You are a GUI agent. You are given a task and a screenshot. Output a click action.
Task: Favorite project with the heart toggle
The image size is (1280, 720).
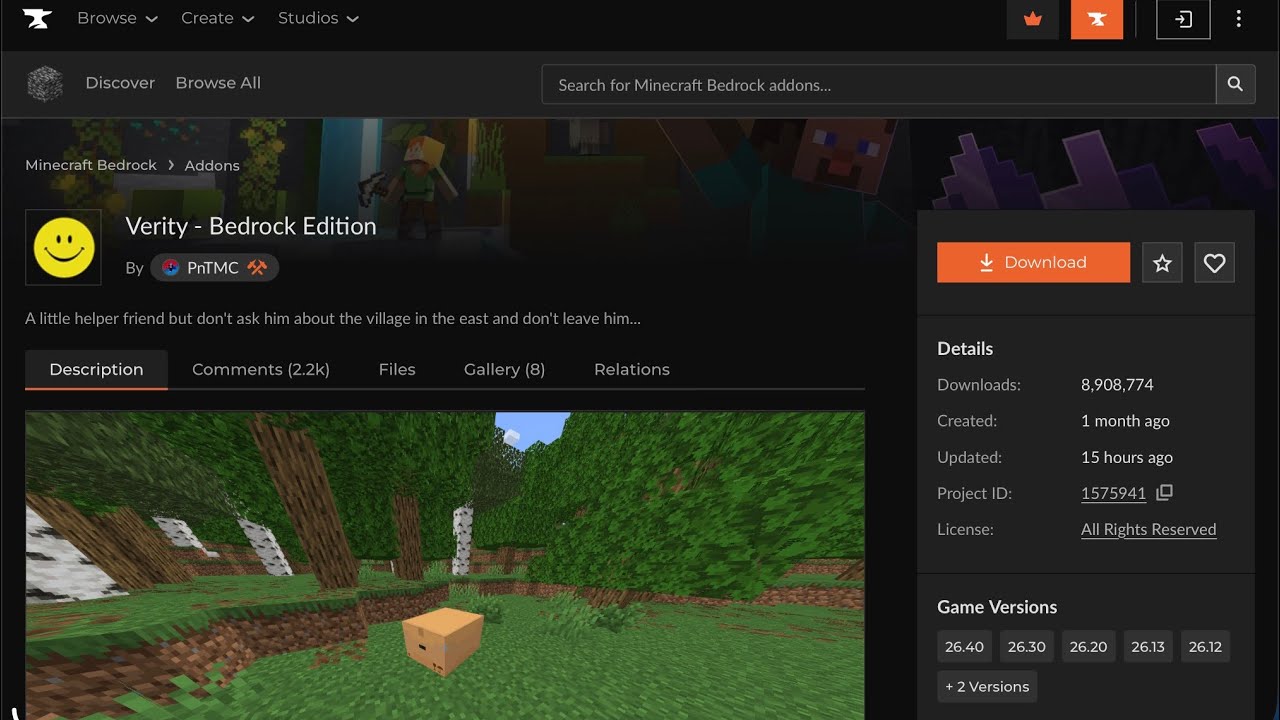[1214, 263]
